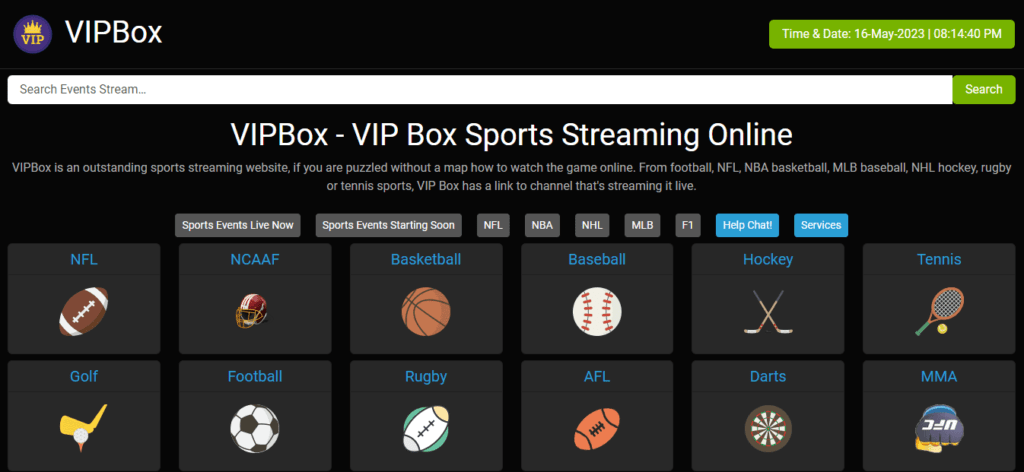
Task: Click the green Search button
Action: coord(984,89)
